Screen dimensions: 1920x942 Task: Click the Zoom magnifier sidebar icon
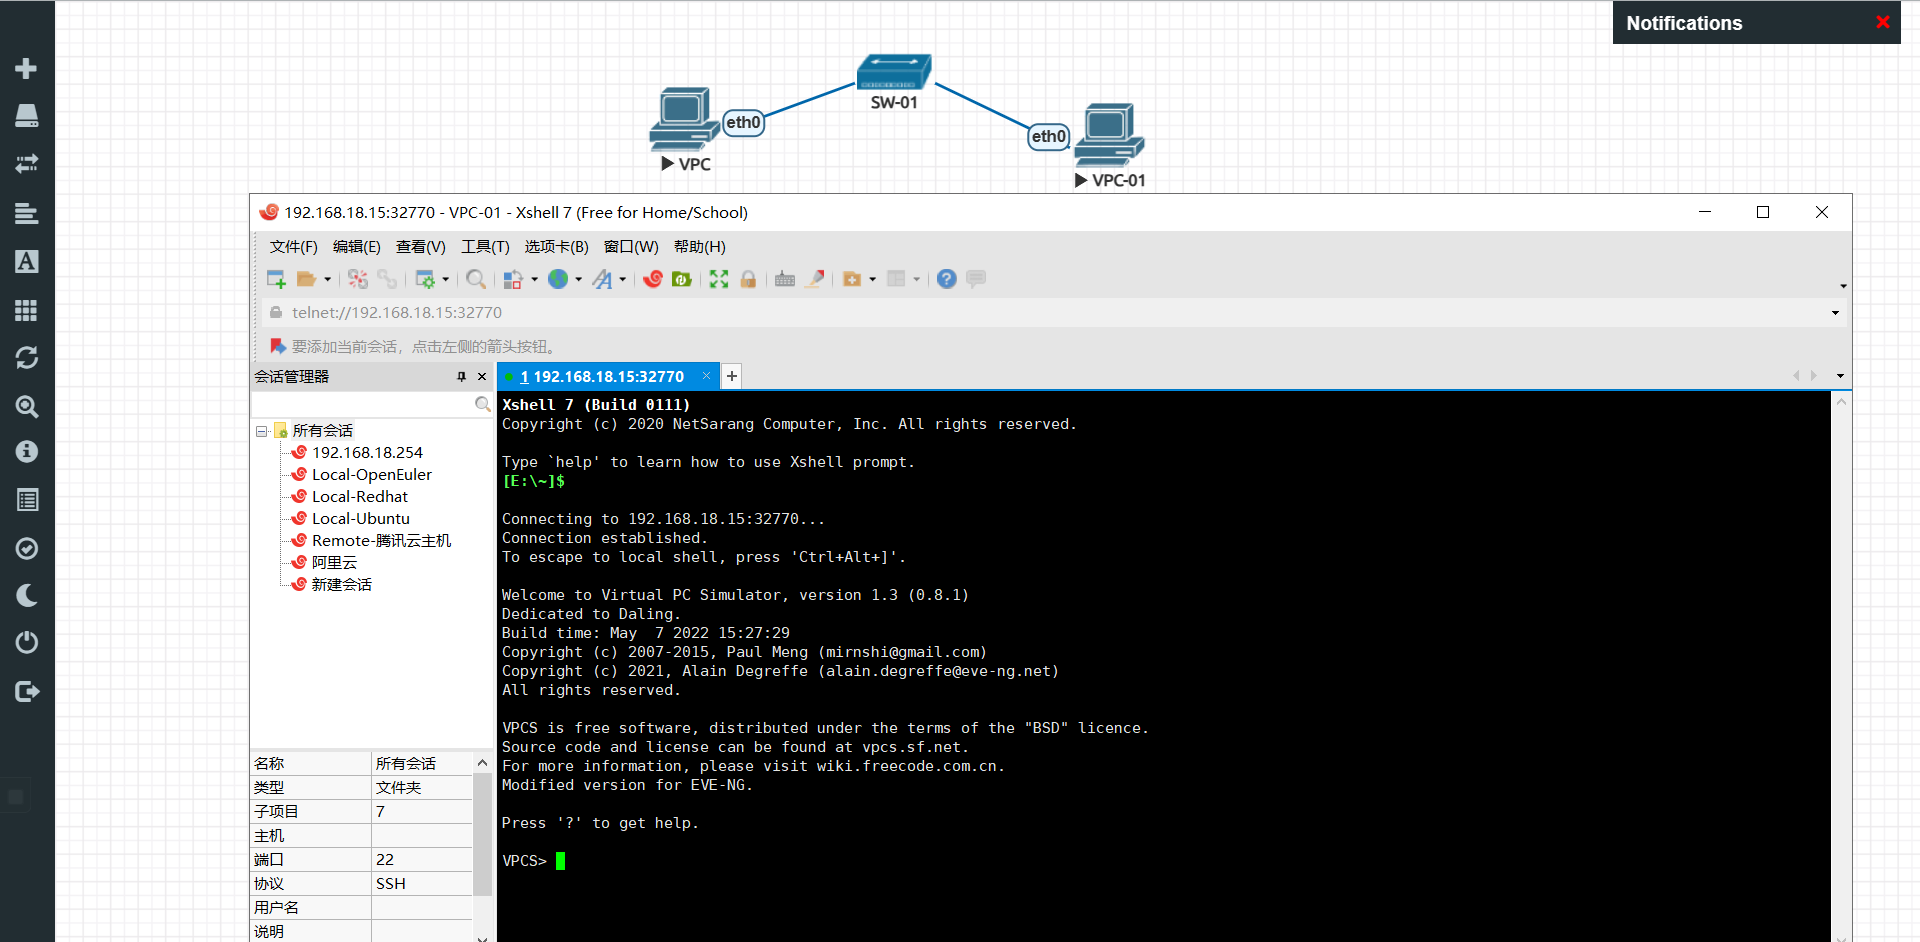pyautogui.click(x=27, y=406)
